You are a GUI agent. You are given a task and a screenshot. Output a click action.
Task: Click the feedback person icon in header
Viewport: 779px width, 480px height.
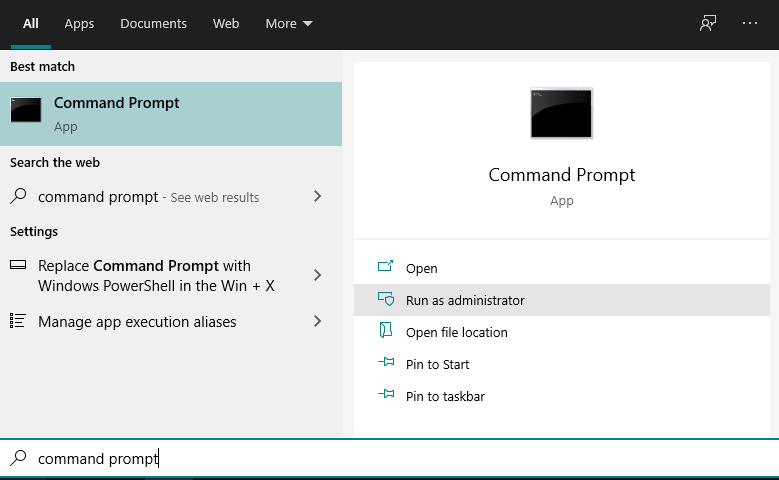tap(708, 23)
